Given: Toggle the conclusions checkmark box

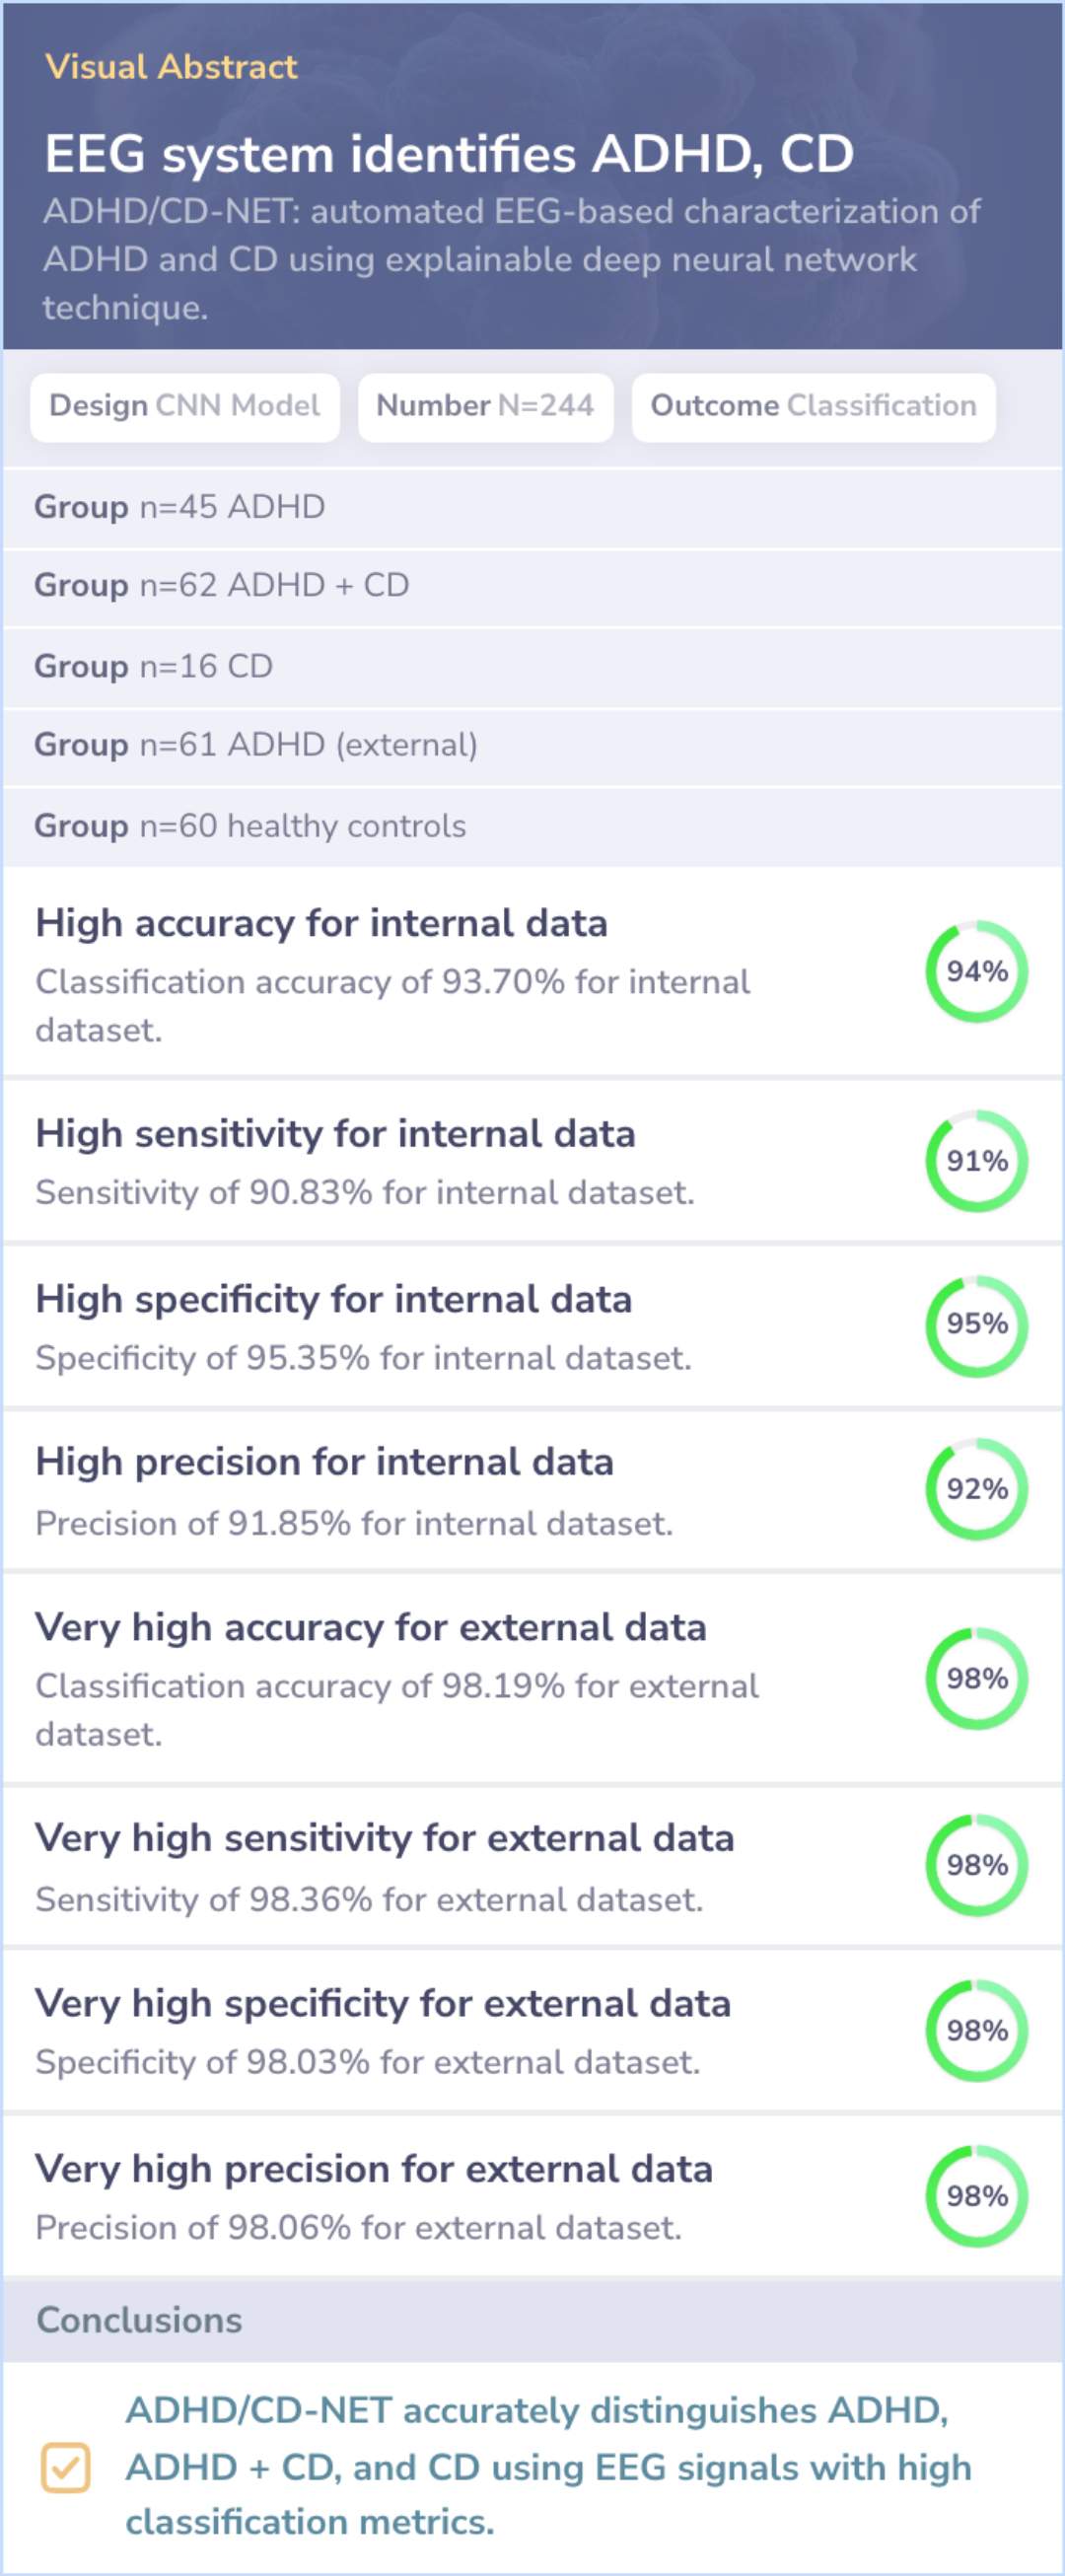Looking at the screenshot, I should pyautogui.click(x=66, y=2467).
